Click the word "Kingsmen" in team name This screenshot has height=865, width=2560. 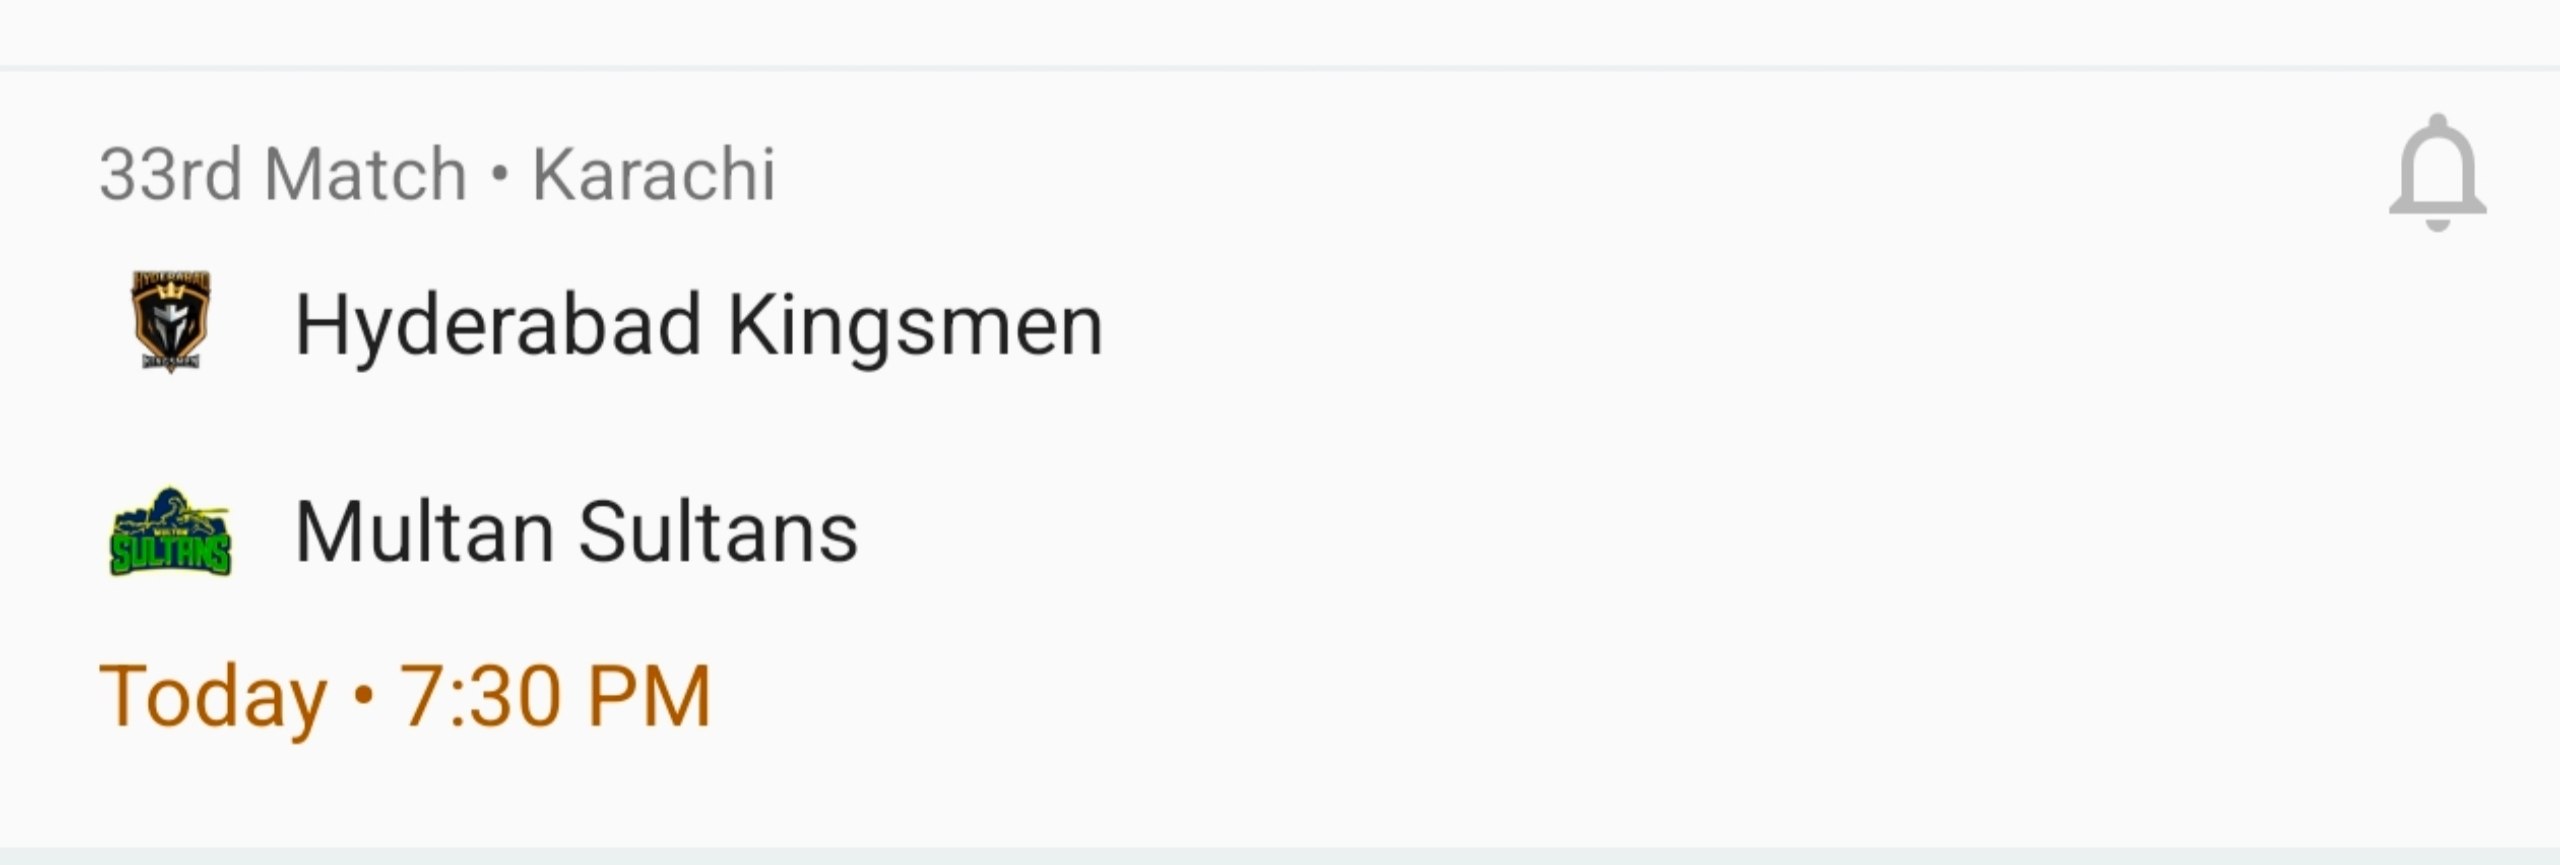[x=914, y=326]
